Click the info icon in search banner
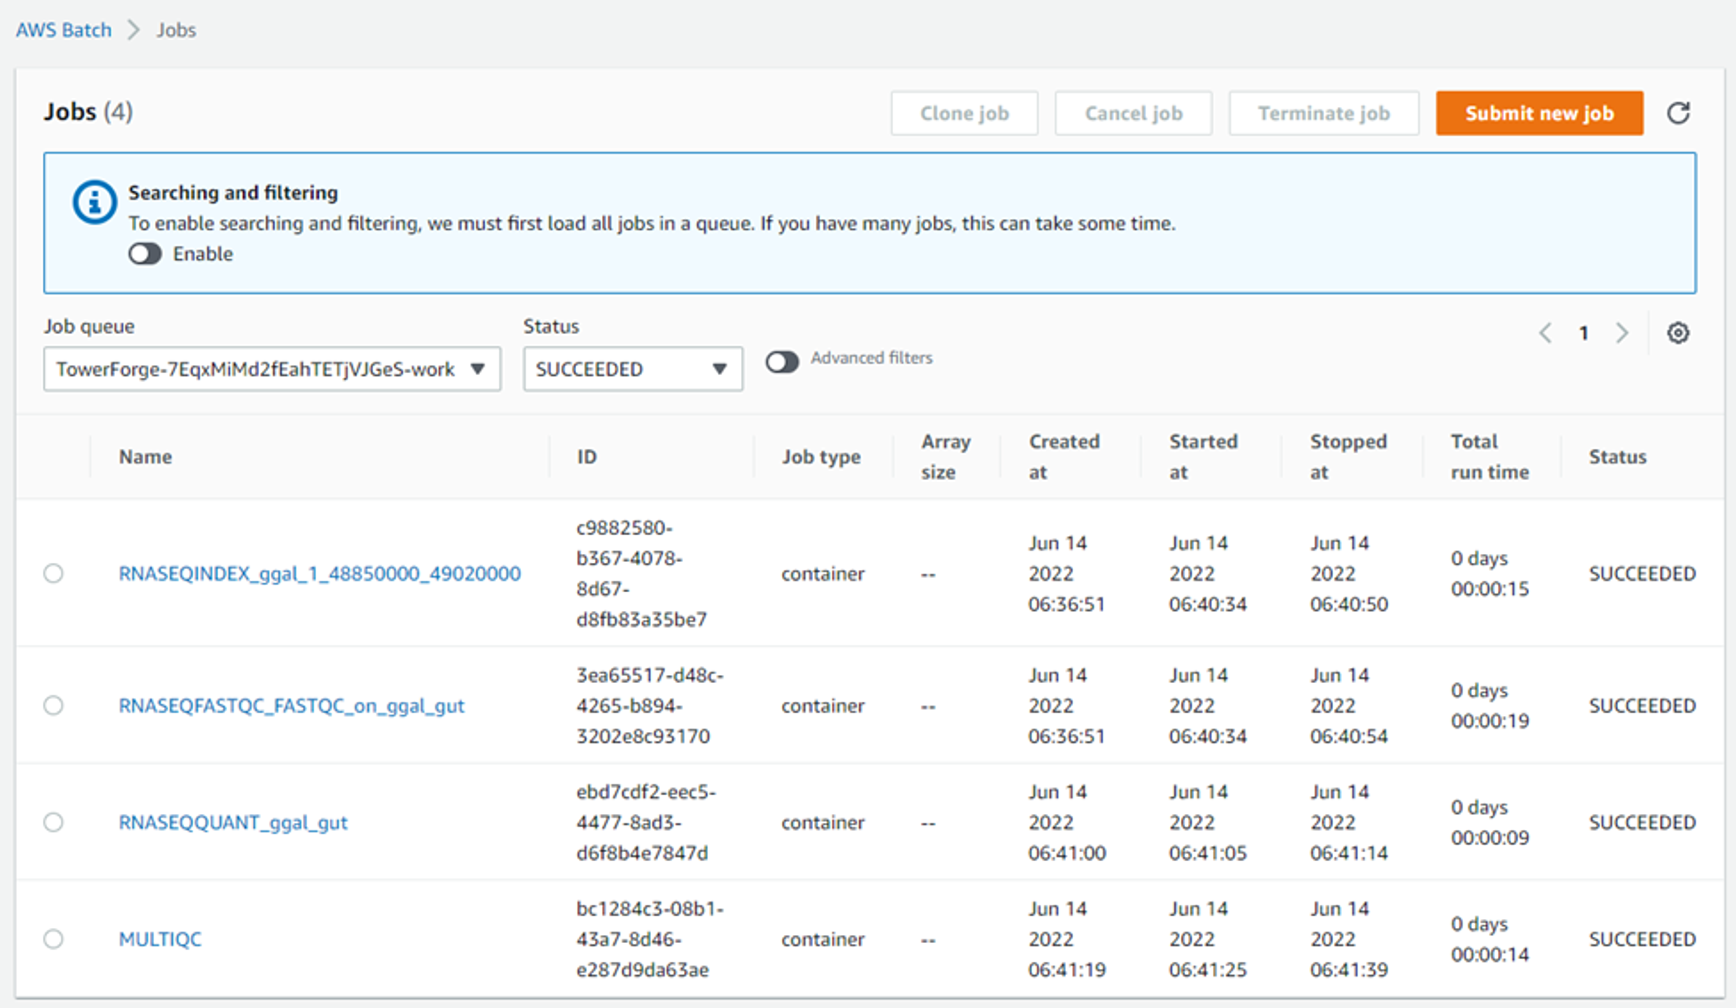 coord(95,203)
